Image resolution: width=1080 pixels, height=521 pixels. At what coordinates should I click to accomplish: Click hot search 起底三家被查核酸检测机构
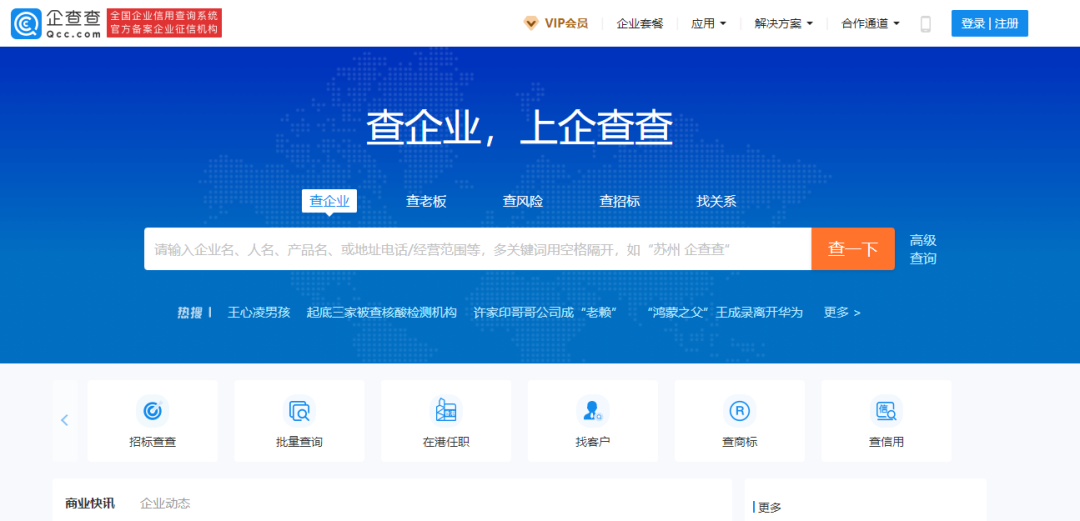pyautogui.click(x=382, y=312)
